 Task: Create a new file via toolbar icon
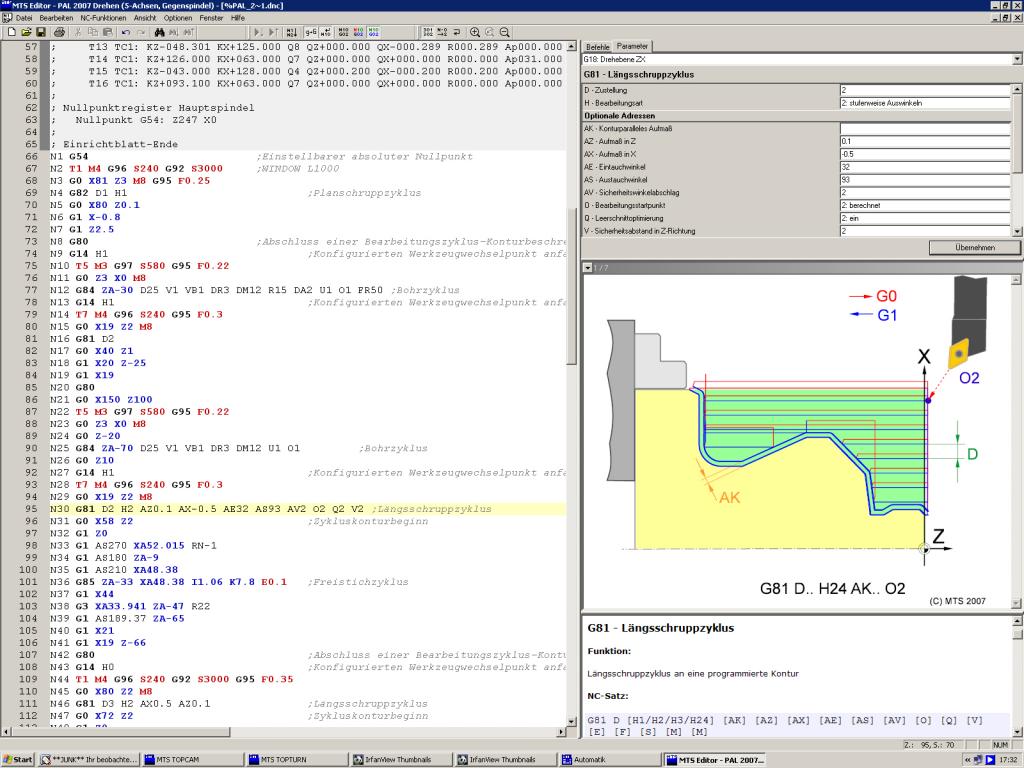point(12,32)
